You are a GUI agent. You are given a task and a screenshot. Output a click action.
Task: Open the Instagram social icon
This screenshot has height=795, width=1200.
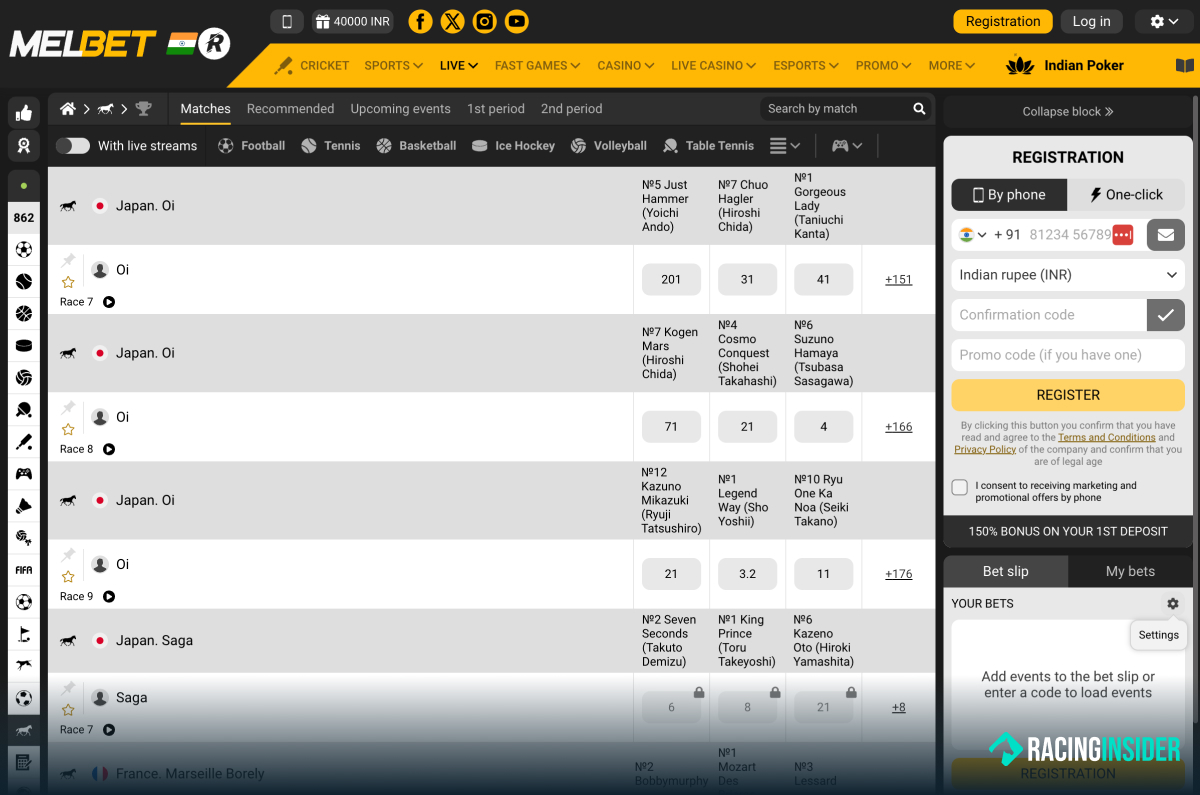click(x=485, y=21)
